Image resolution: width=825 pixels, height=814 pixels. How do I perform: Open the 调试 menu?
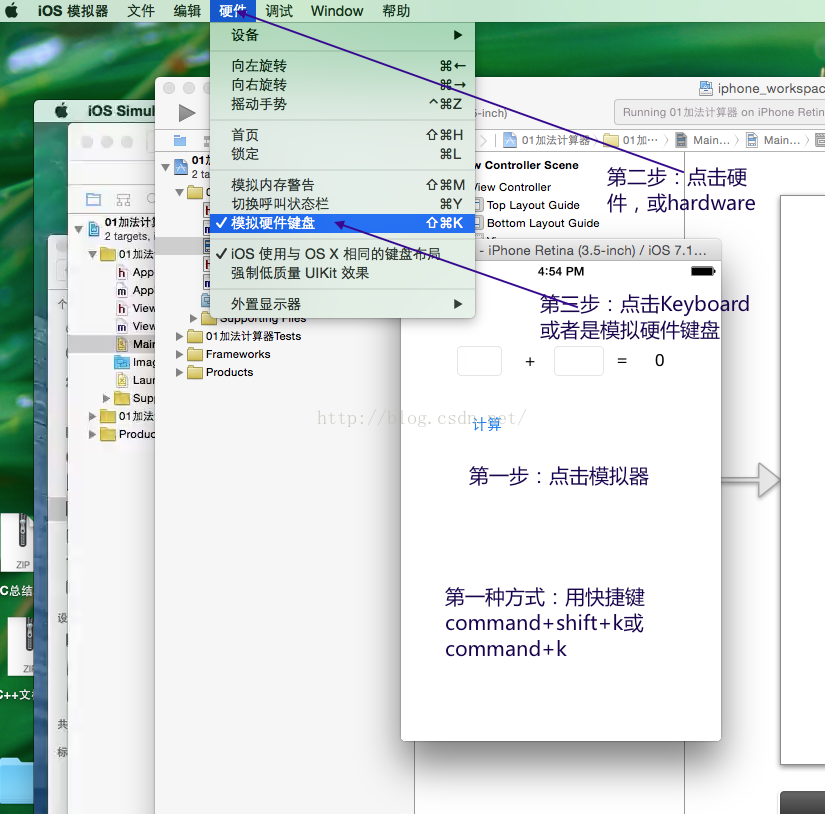[279, 11]
